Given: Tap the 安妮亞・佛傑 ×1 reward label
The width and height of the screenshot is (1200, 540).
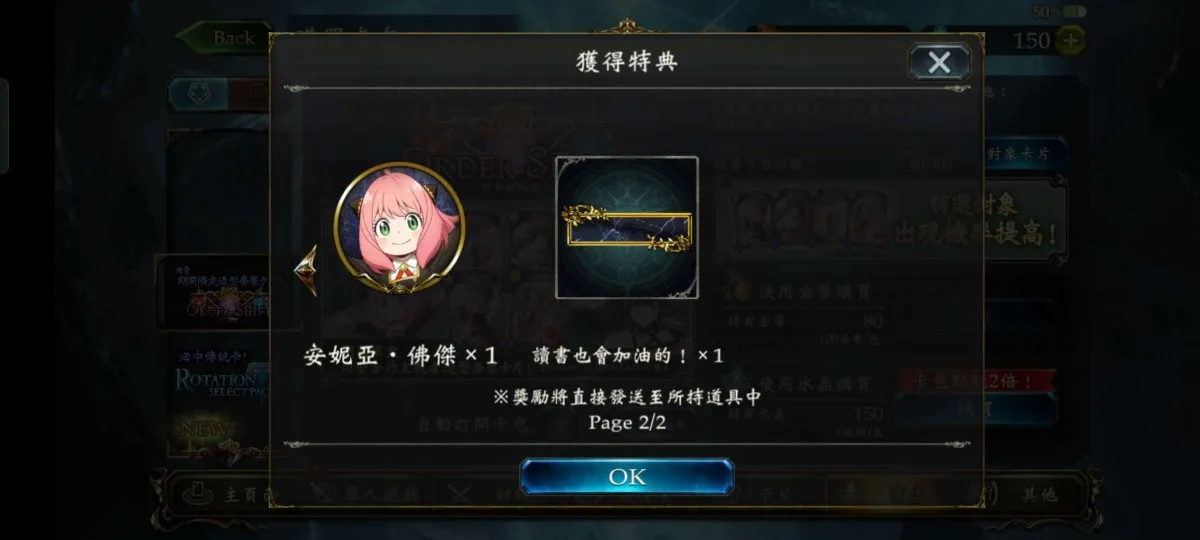Looking at the screenshot, I should (401, 356).
